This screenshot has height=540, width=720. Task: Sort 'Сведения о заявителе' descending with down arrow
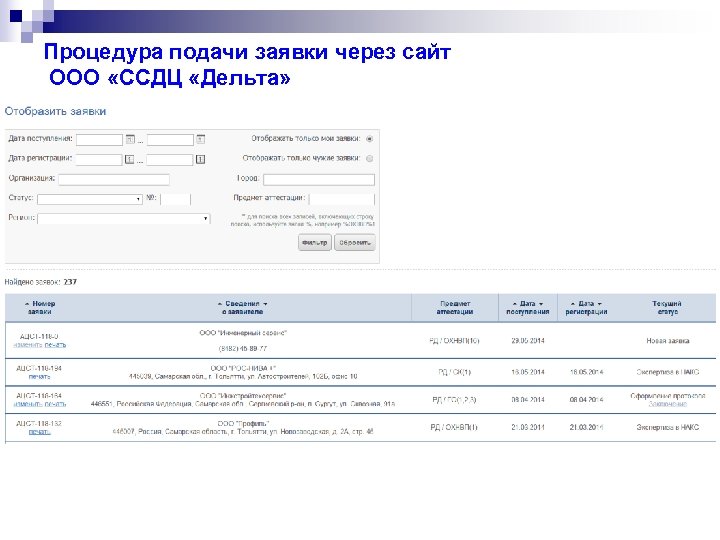[265, 304]
